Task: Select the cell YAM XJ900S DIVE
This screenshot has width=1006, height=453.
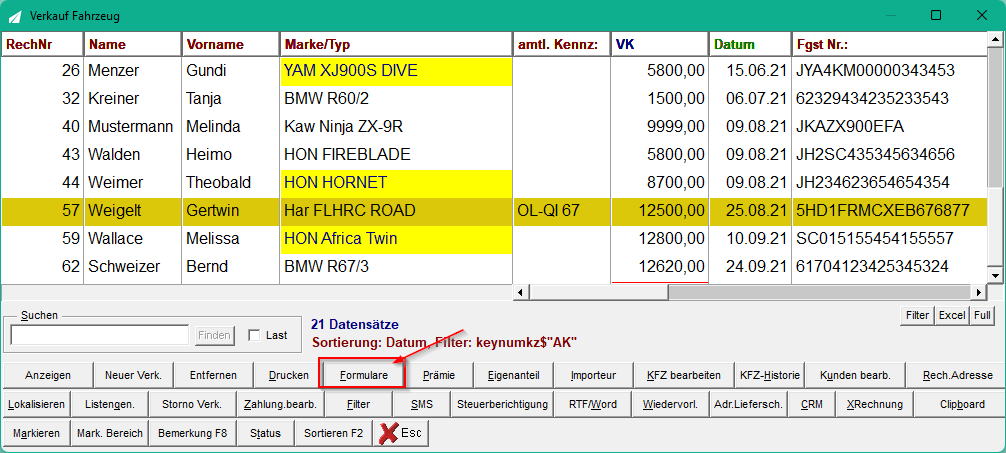Action: pos(396,71)
